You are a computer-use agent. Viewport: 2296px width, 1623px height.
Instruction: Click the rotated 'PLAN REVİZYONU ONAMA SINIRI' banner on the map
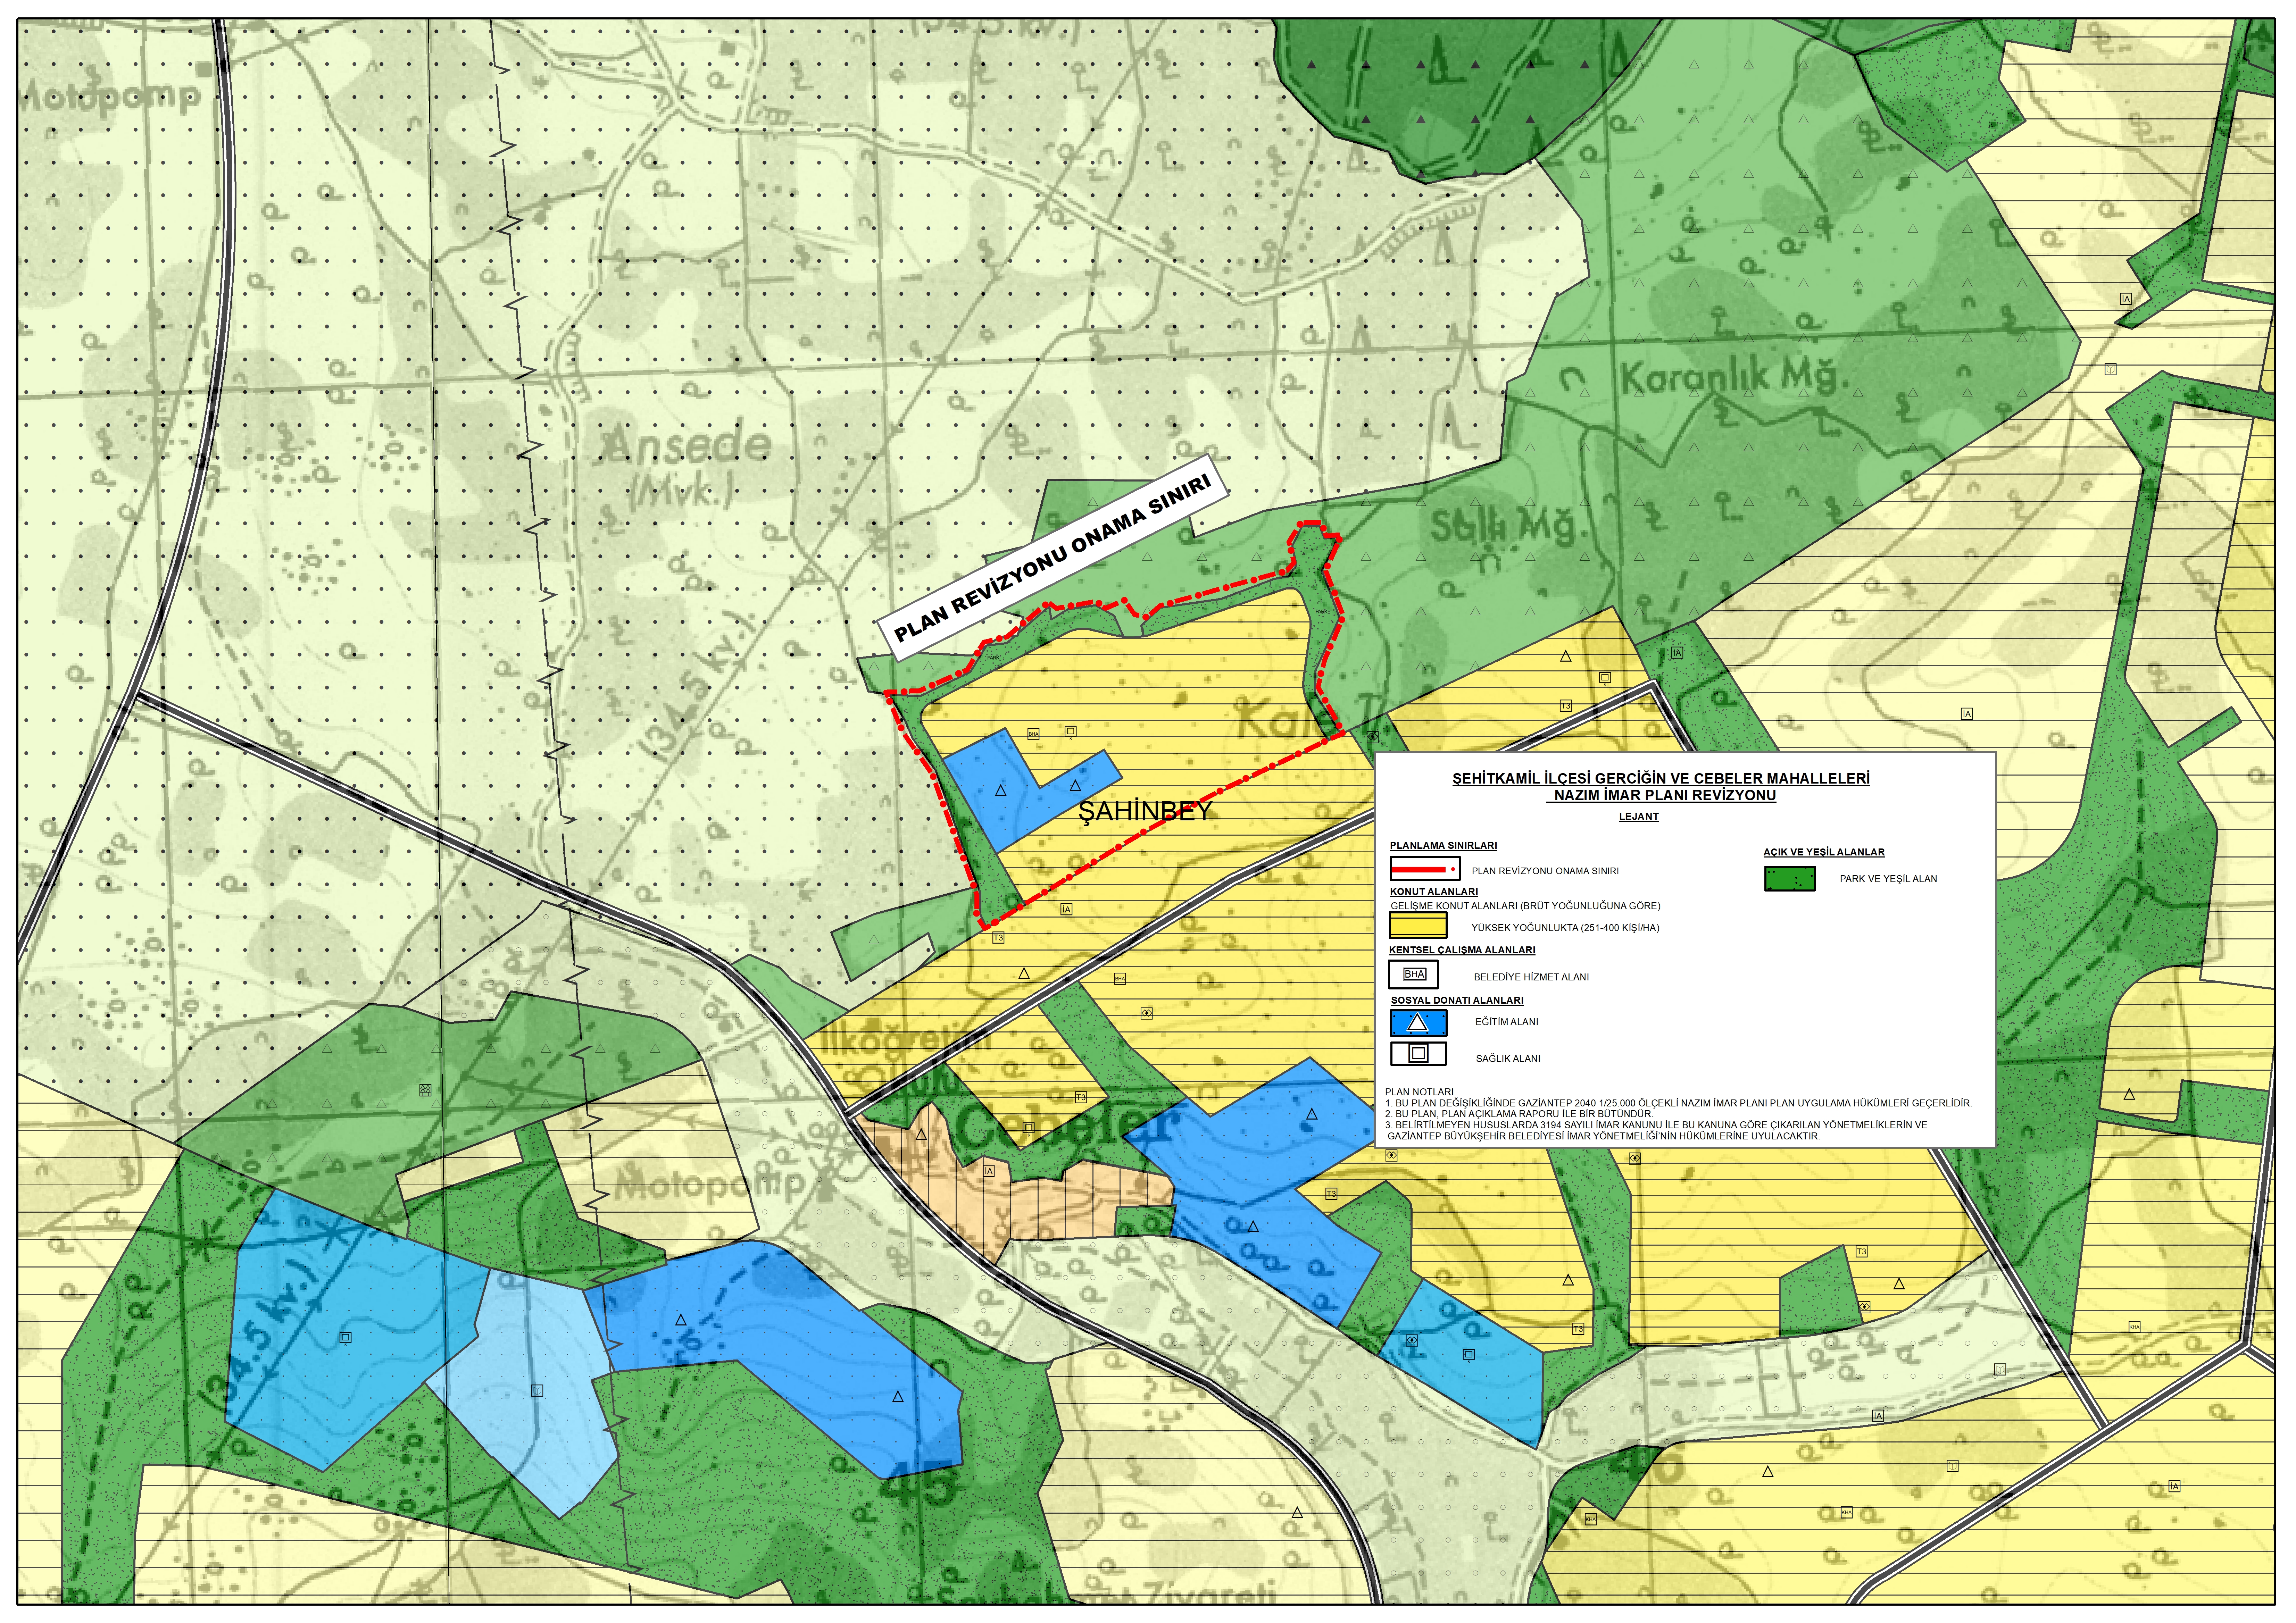tap(1052, 558)
